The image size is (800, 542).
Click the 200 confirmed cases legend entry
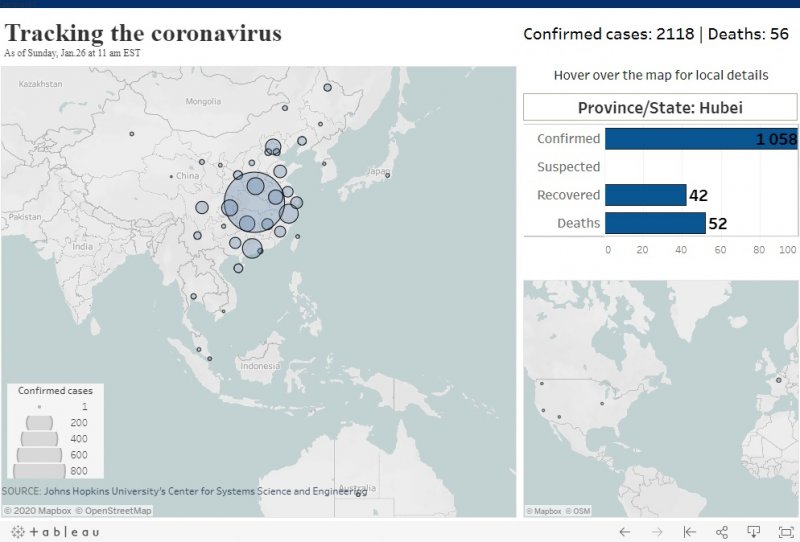point(56,423)
